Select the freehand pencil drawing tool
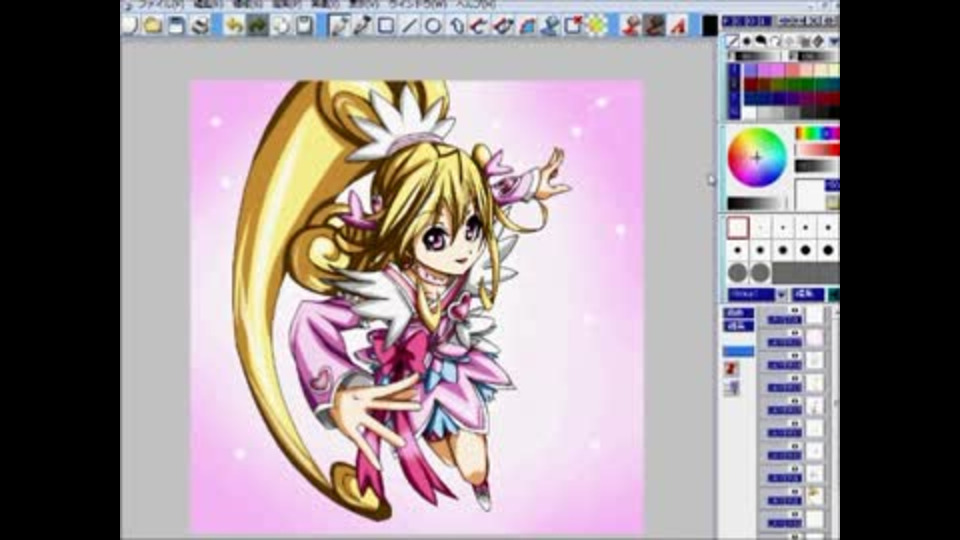The width and height of the screenshot is (960, 540). [x=339, y=25]
